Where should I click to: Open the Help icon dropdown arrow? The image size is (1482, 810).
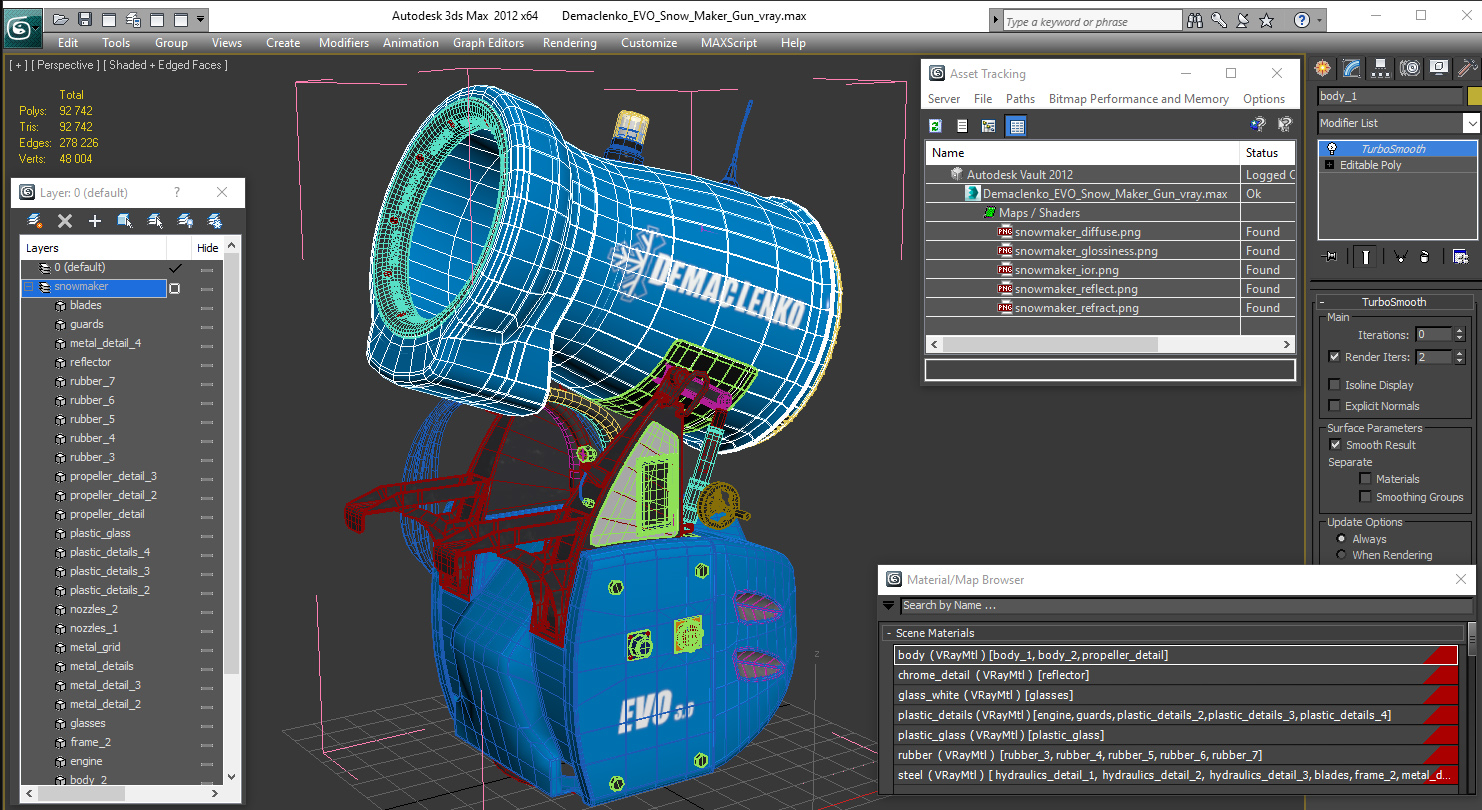1320,20
